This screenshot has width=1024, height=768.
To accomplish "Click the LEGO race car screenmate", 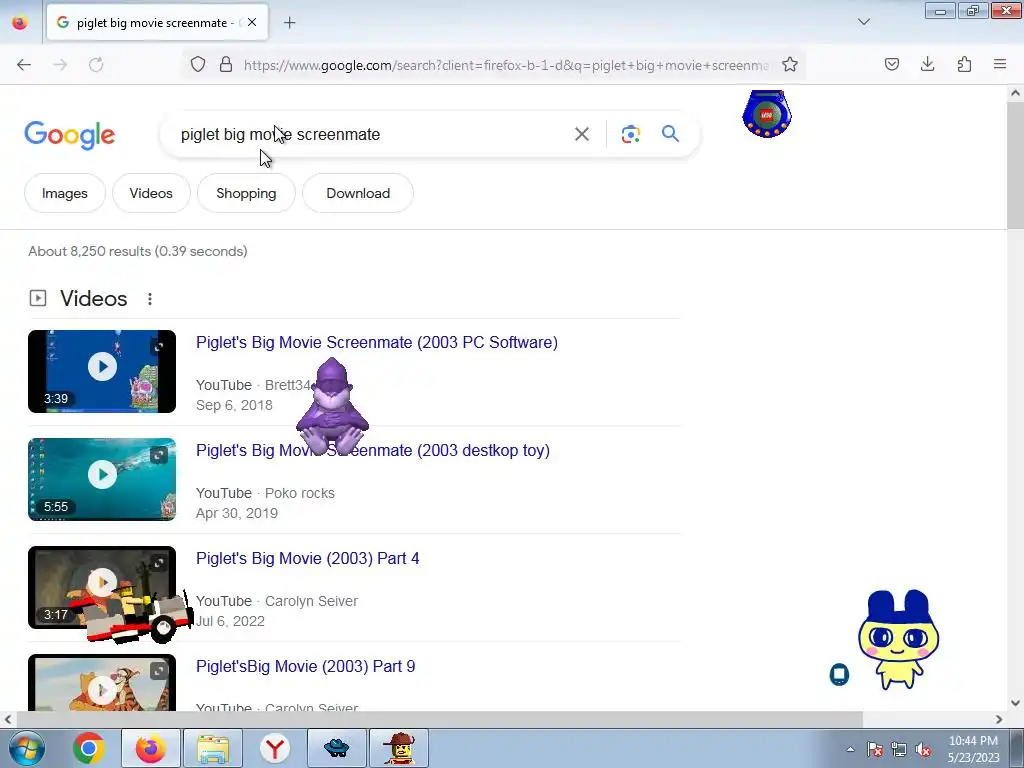I will point(131,613).
